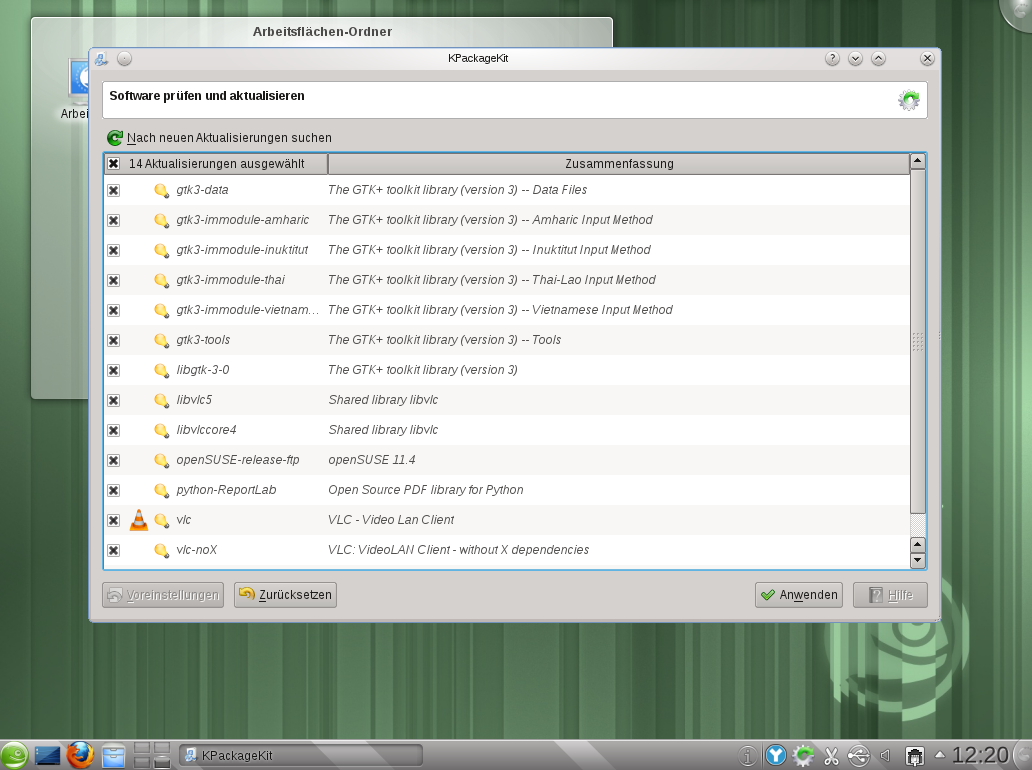Toggle the libvlc5 package checkbox
Screen dimensions: 1032x770
point(114,400)
